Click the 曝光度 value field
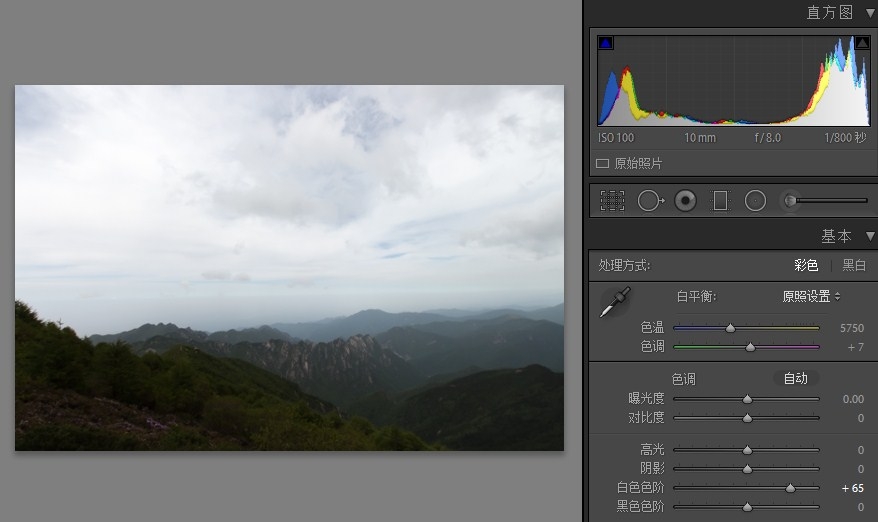The image size is (878, 522). pyautogui.click(x=852, y=399)
